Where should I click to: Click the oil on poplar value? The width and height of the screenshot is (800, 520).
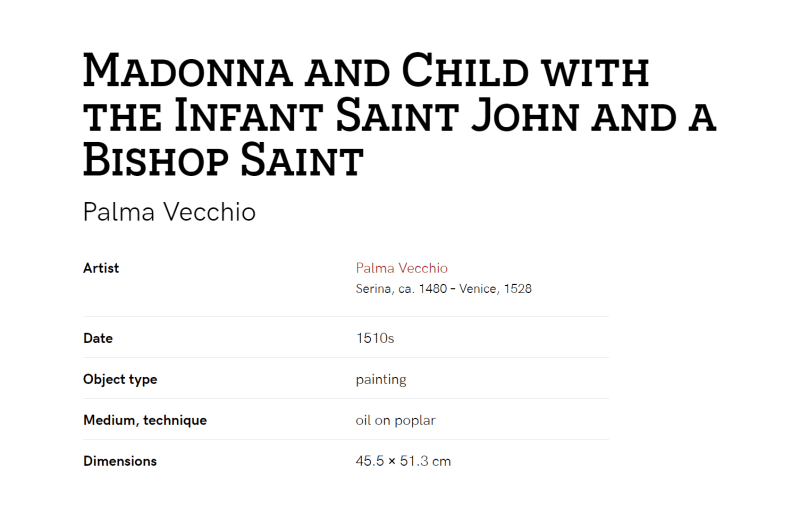pyautogui.click(x=395, y=420)
